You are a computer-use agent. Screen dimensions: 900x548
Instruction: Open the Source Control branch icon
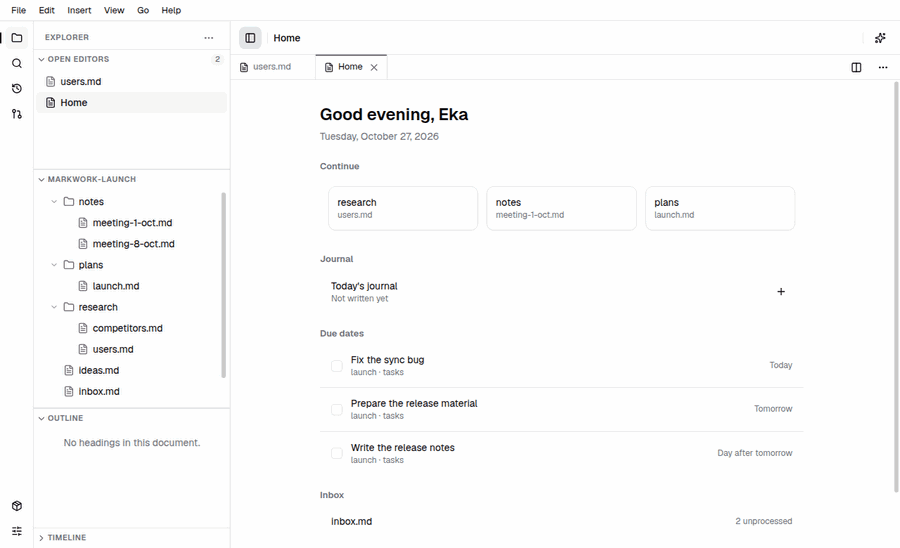pos(17,114)
